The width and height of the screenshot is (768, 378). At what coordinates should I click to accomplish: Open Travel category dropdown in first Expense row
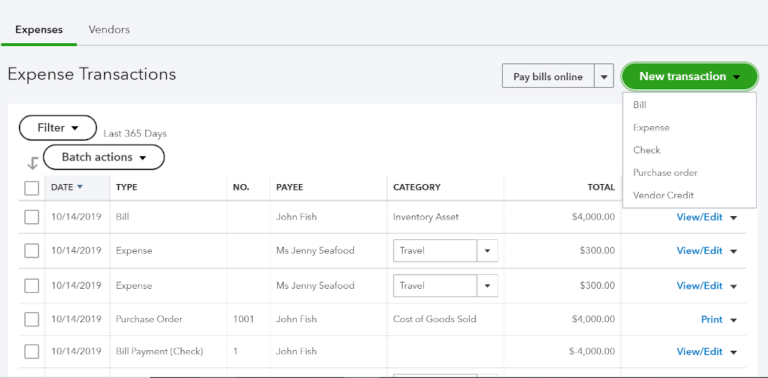(487, 251)
